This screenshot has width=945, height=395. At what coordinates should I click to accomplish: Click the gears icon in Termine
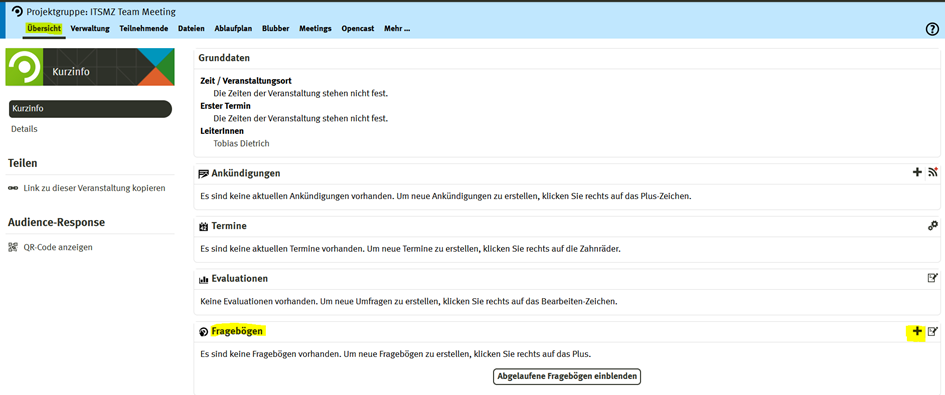[933, 226]
